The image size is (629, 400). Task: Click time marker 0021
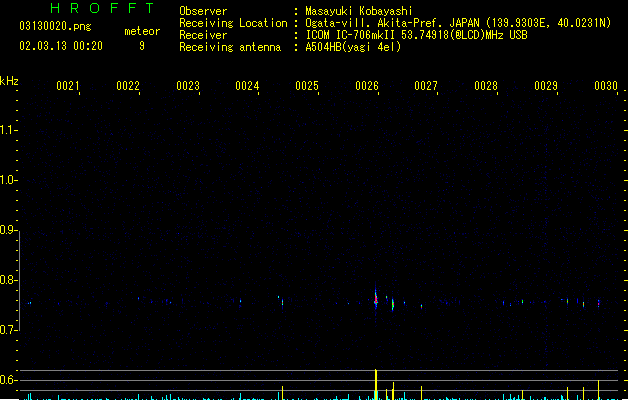point(67,86)
